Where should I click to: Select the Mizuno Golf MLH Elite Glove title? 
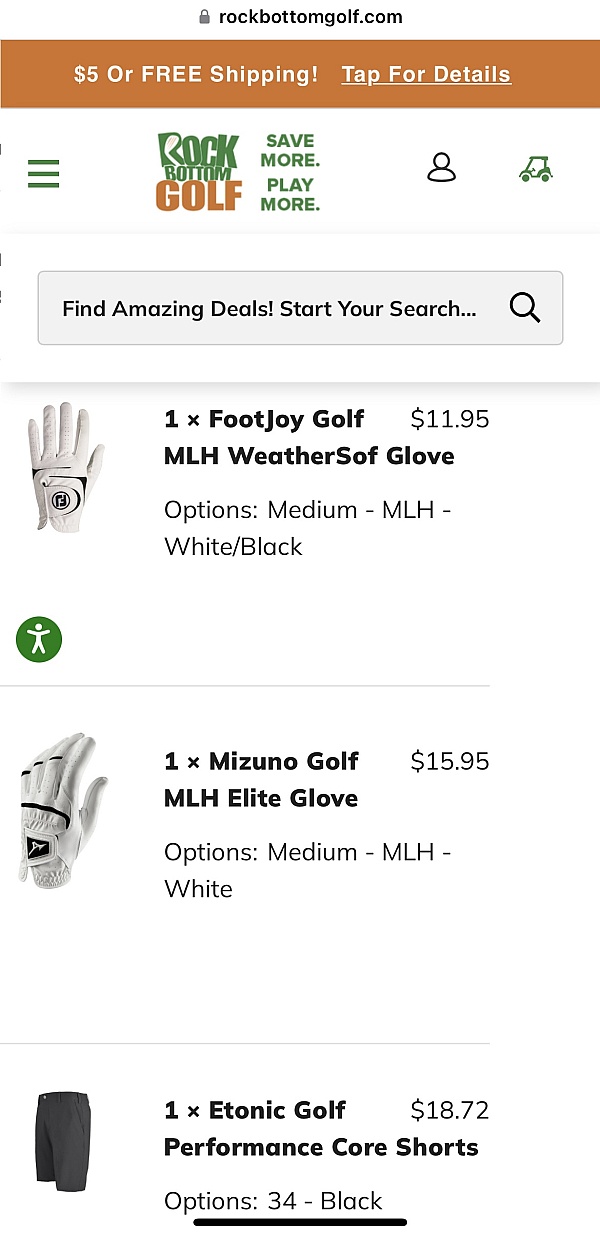pos(261,780)
